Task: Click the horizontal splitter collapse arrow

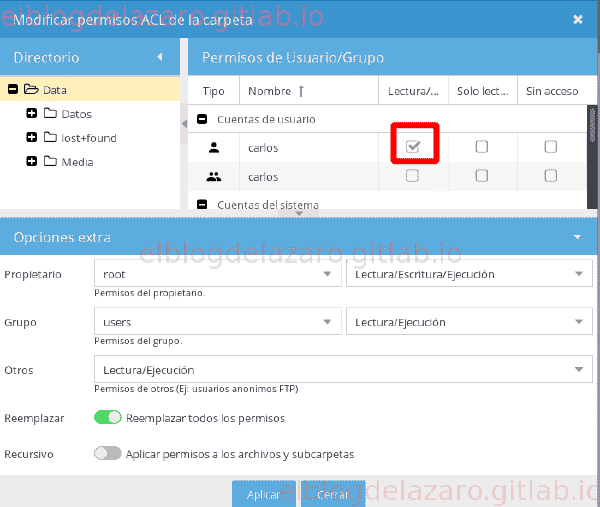Action: 299,214
